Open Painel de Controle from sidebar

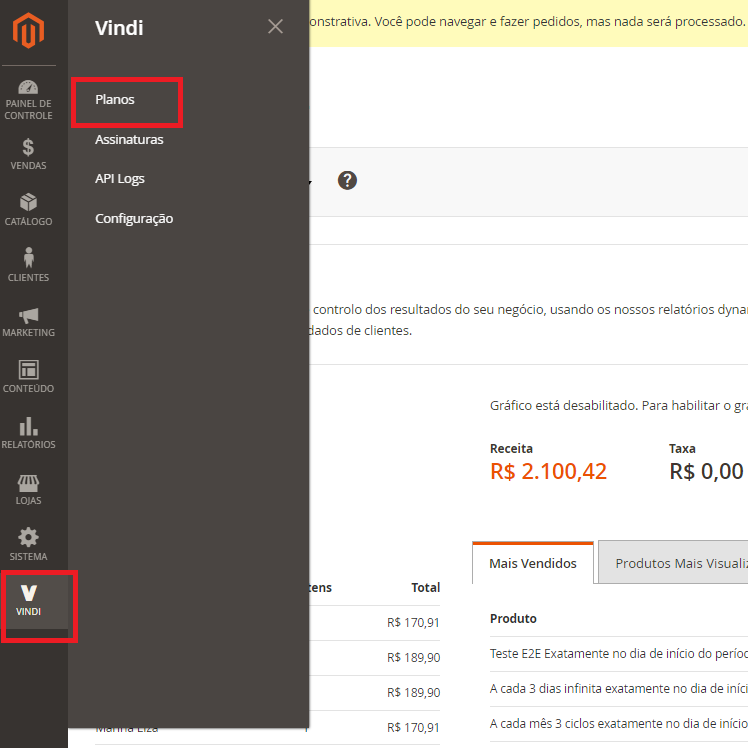pyautogui.click(x=28, y=99)
